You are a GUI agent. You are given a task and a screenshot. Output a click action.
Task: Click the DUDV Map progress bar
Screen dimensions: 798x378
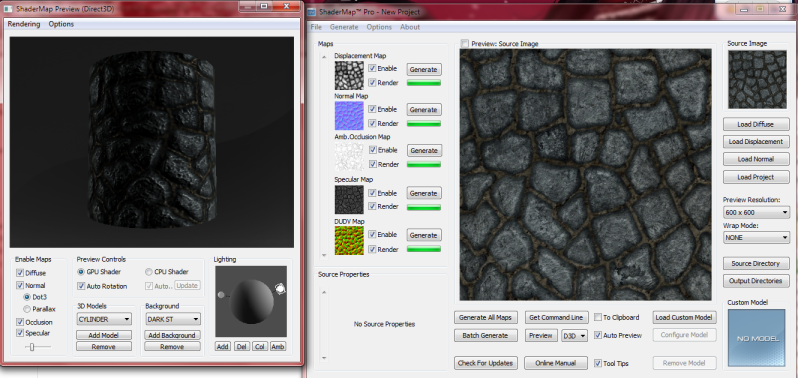[423, 249]
